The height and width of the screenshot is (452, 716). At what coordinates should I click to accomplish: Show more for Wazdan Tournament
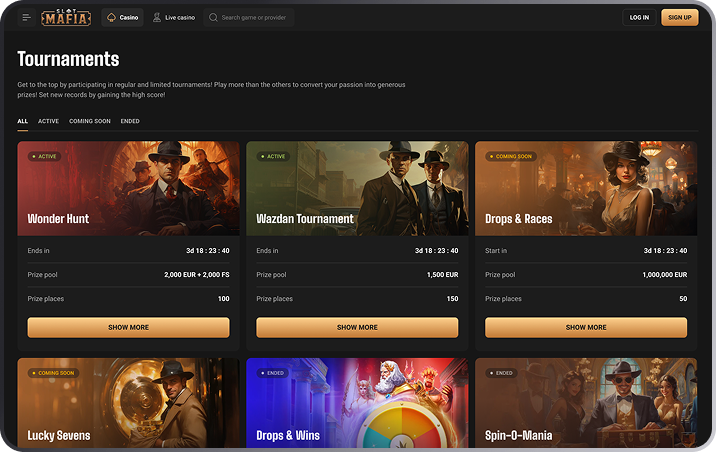coord(357,327)
